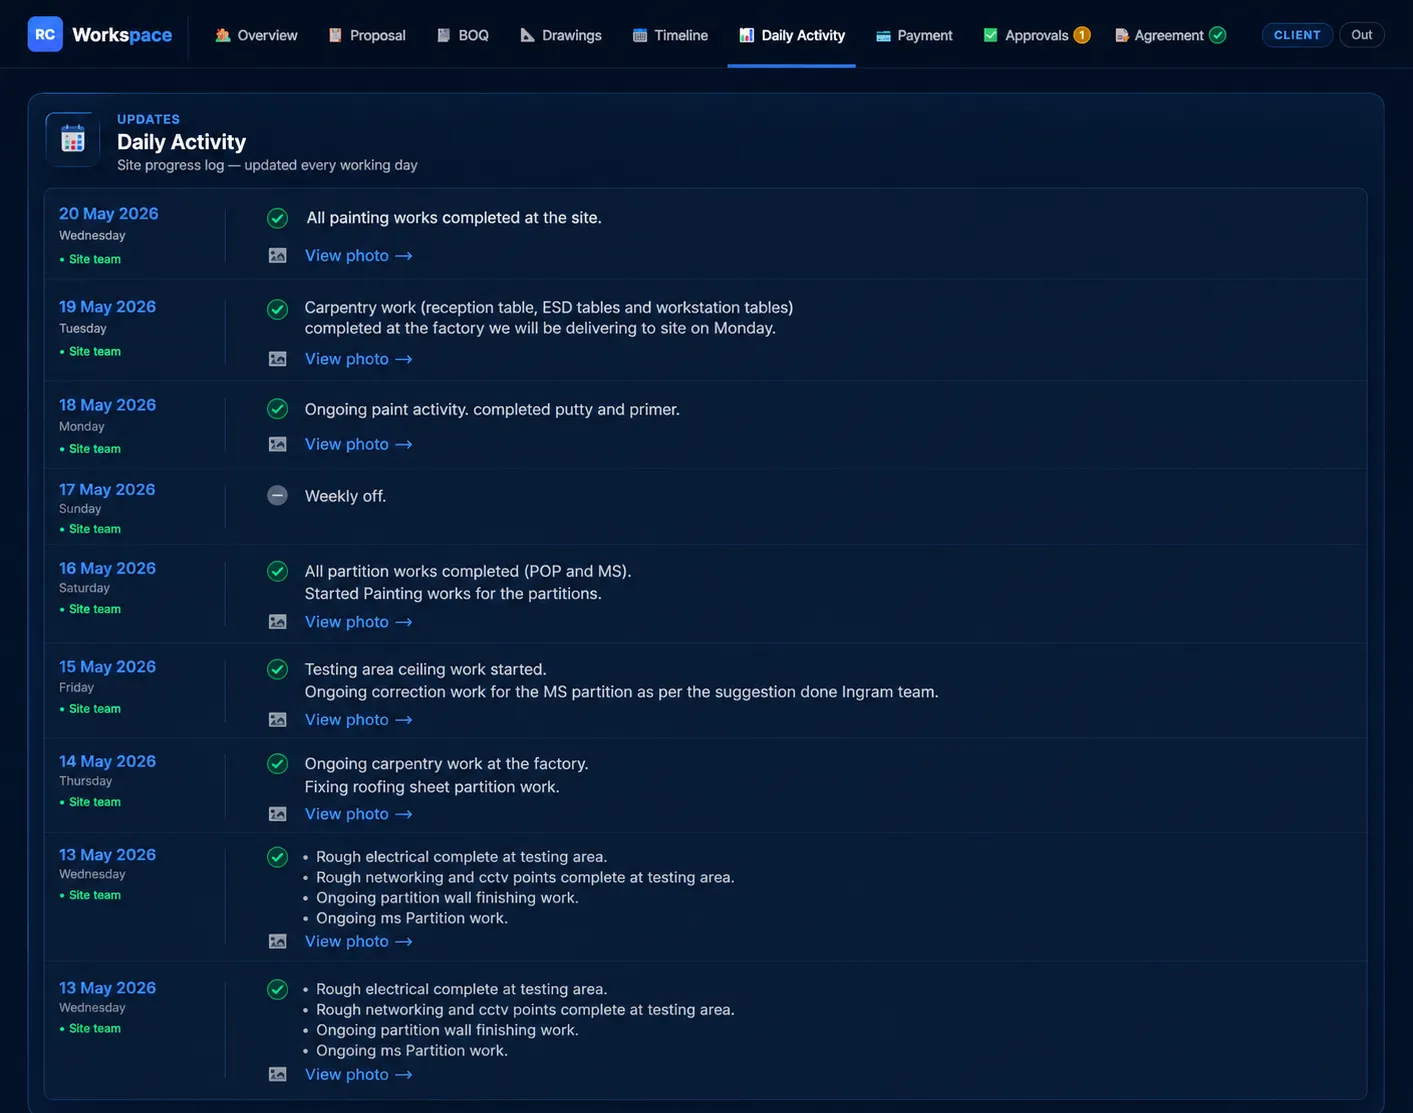Viewport: 1413px width, 1113px height.
Task: Click the Timeline tab calendar icon
Action: coord(640,35)
